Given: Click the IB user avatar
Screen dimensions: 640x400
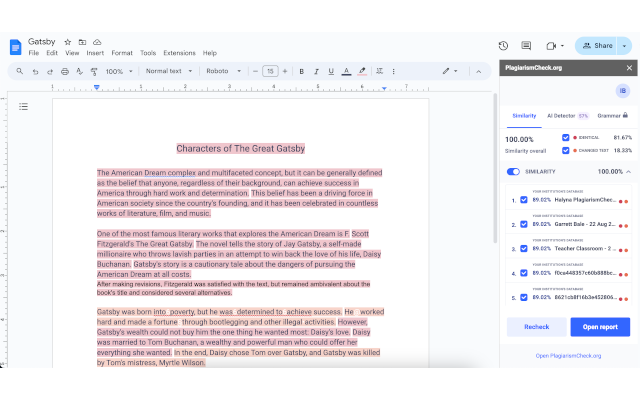Looking at the screenshot, I should click(x=622, y=91).
